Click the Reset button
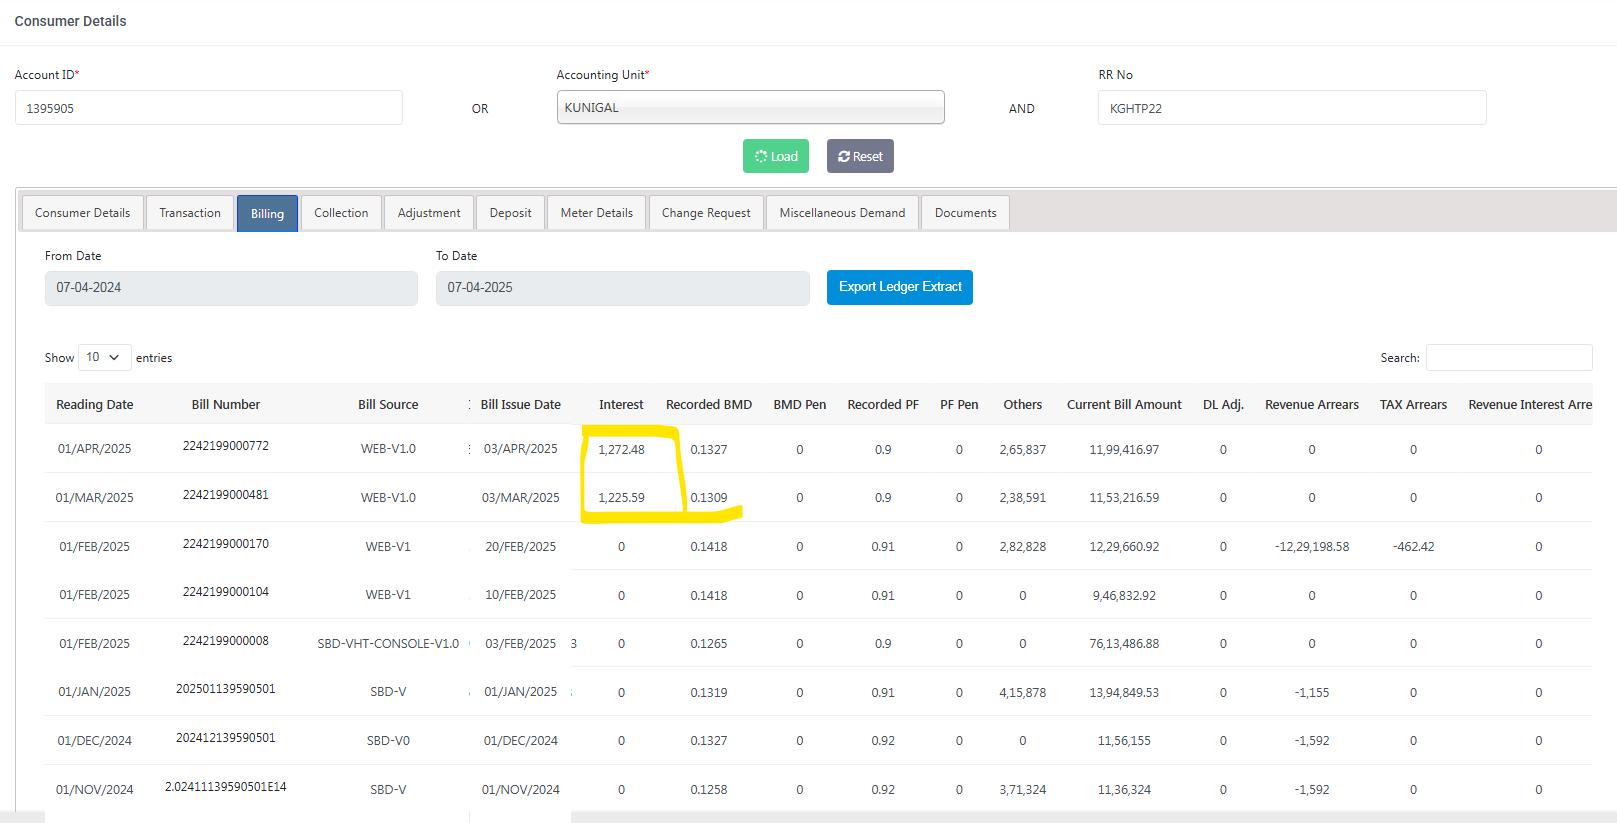The width and height of the screenshot is (1617, 823). pos(860,156)
